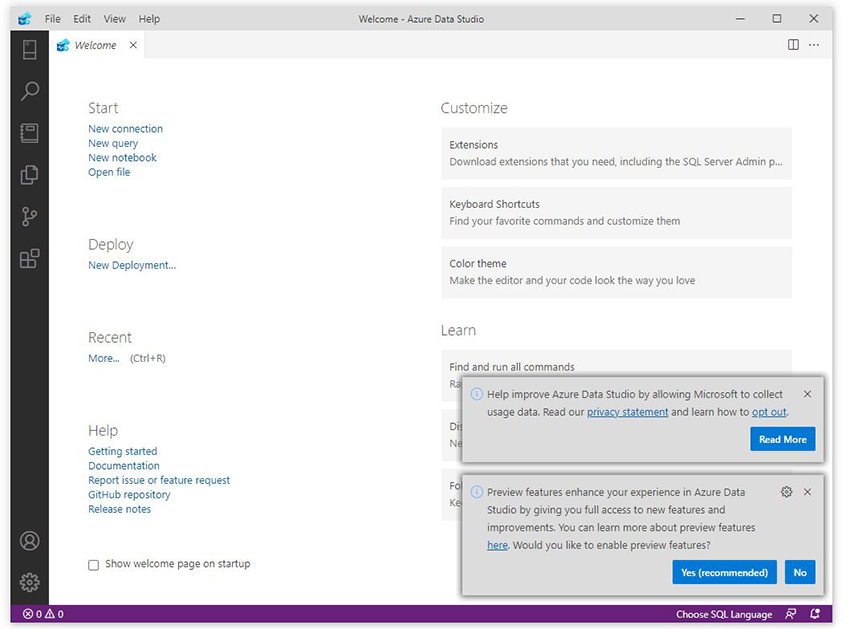Viewport: 850px width, 629px height.
Task: Open the Connections view in activity bar
Action: pyautogui.click(x=30, y=49)
